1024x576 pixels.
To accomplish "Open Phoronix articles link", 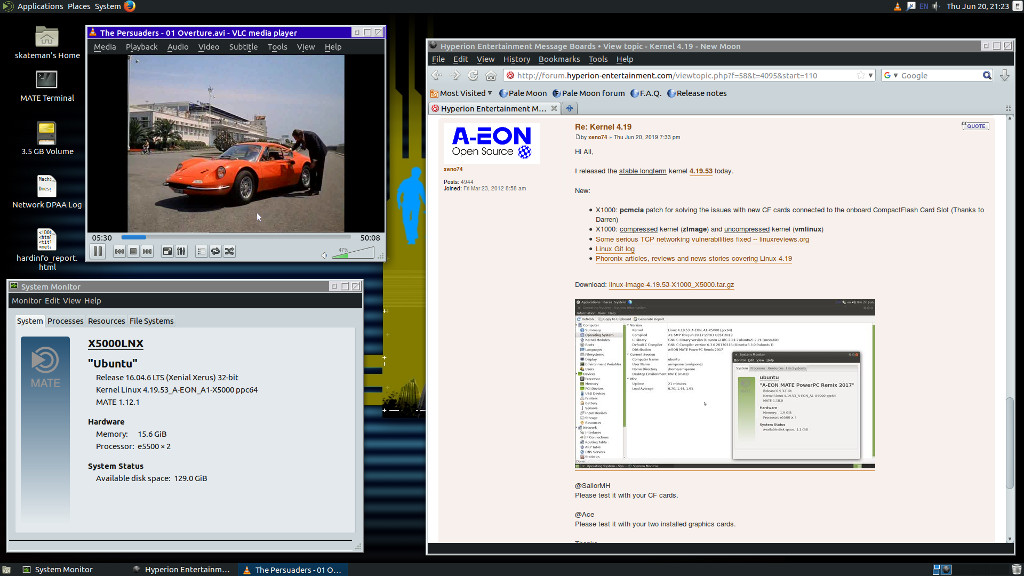I will click(694, 259).
